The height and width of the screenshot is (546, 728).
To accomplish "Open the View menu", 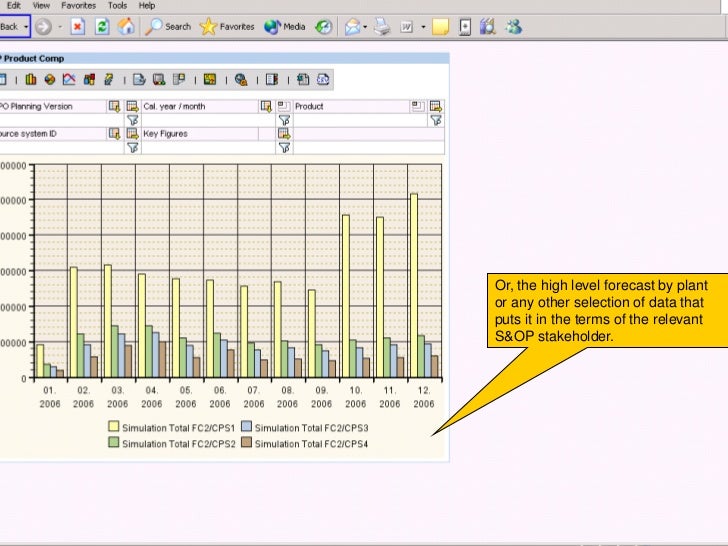I will 41,6.
